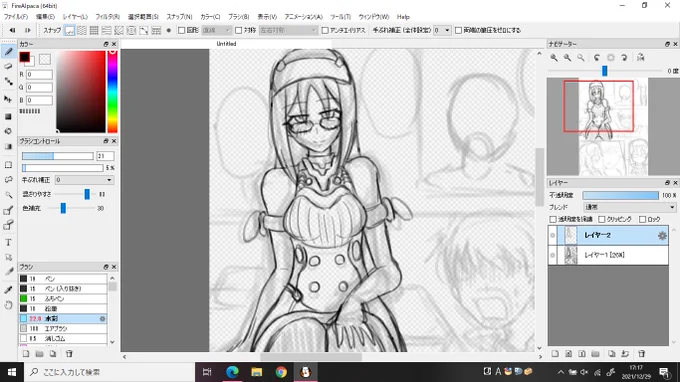The height and width of the screenshot is (382, 680).
Task: Open Layer 2 settings gear
Action: (662, 235)
